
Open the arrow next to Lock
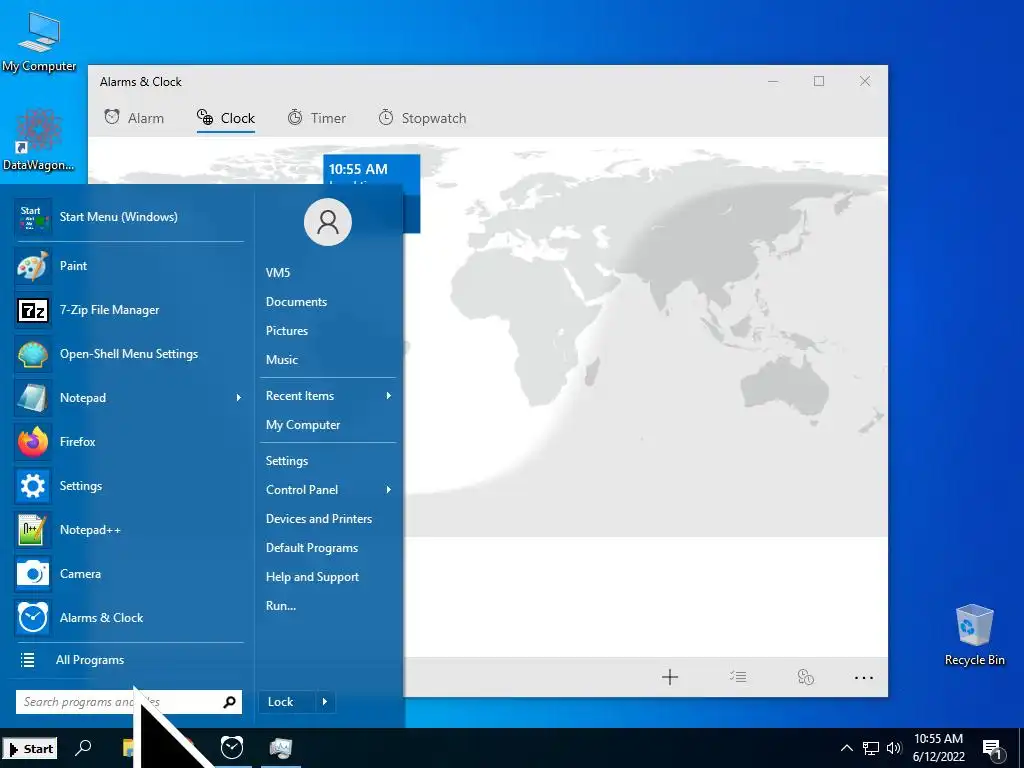(x=325, y=702)
